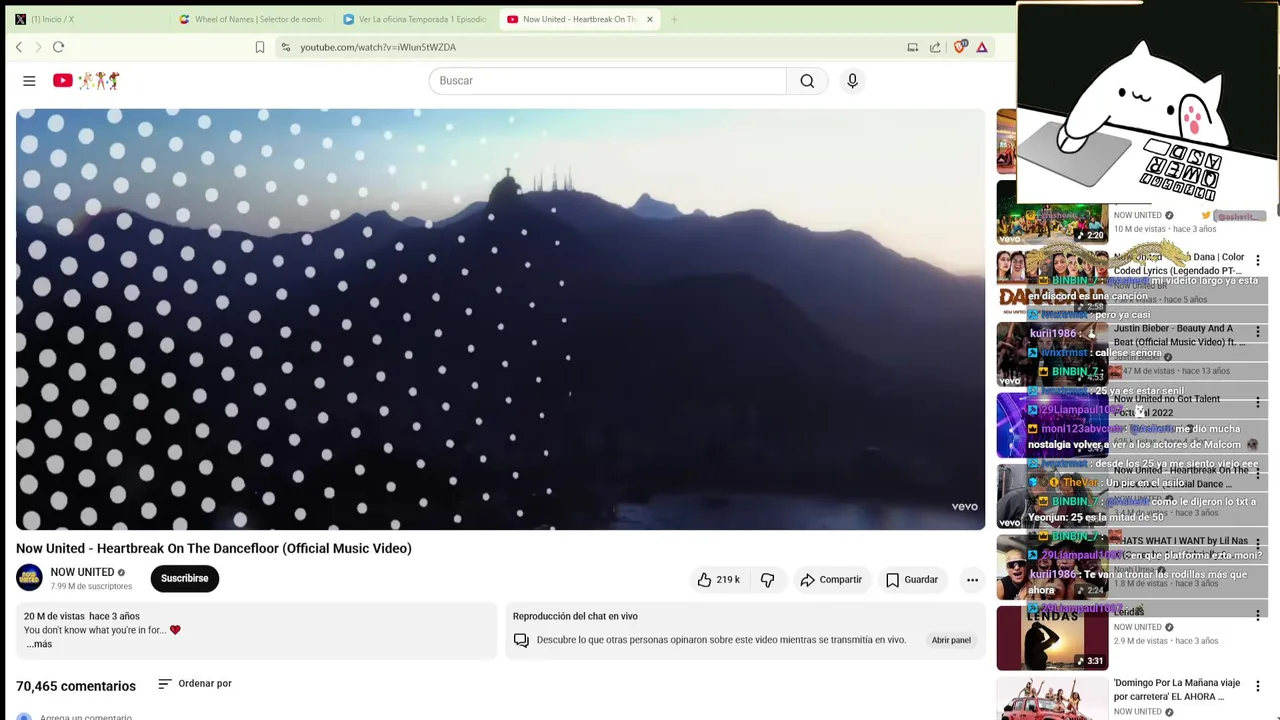Open options for Got Talent Portugal video
Viewport: 1280px width, 720px height.
tap(1258, 403)
